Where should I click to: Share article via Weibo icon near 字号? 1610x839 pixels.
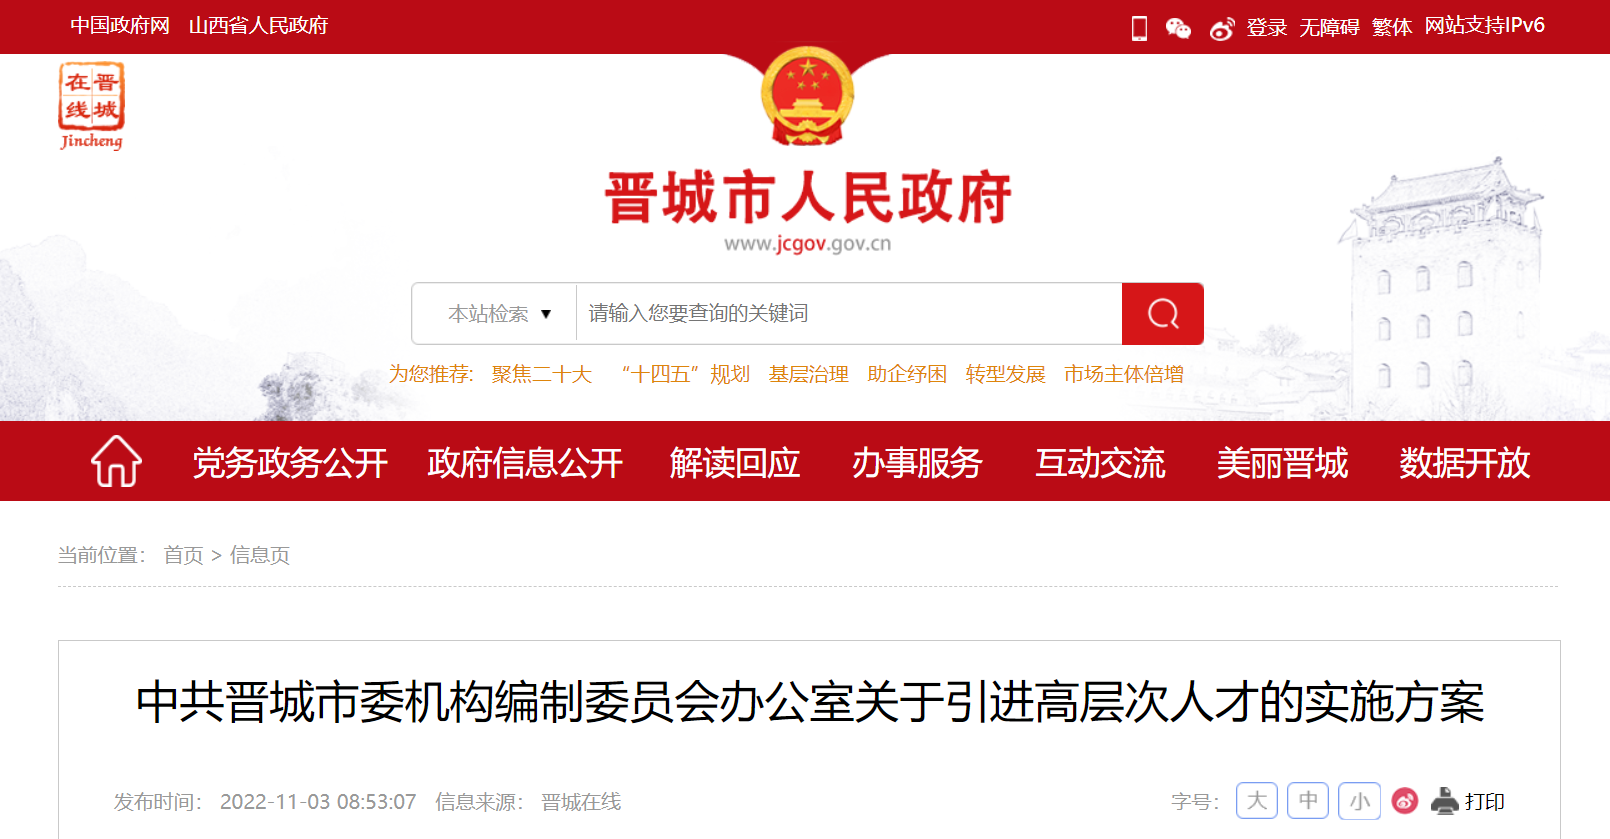click(1405, 801)
